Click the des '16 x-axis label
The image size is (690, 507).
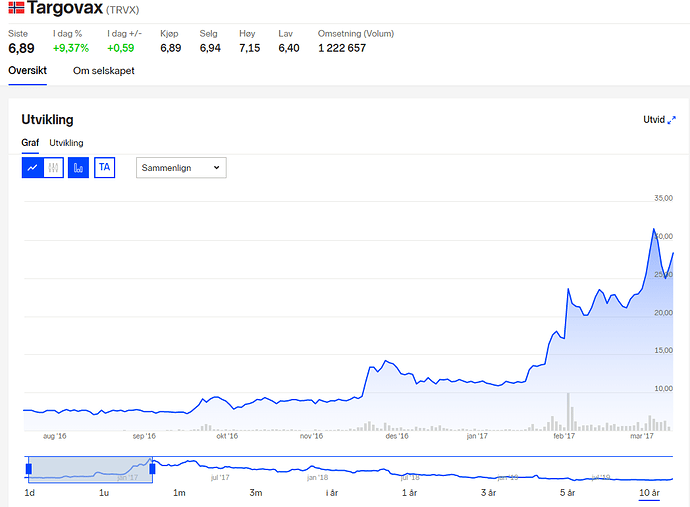pyautogui.click(x=397, y=436)
